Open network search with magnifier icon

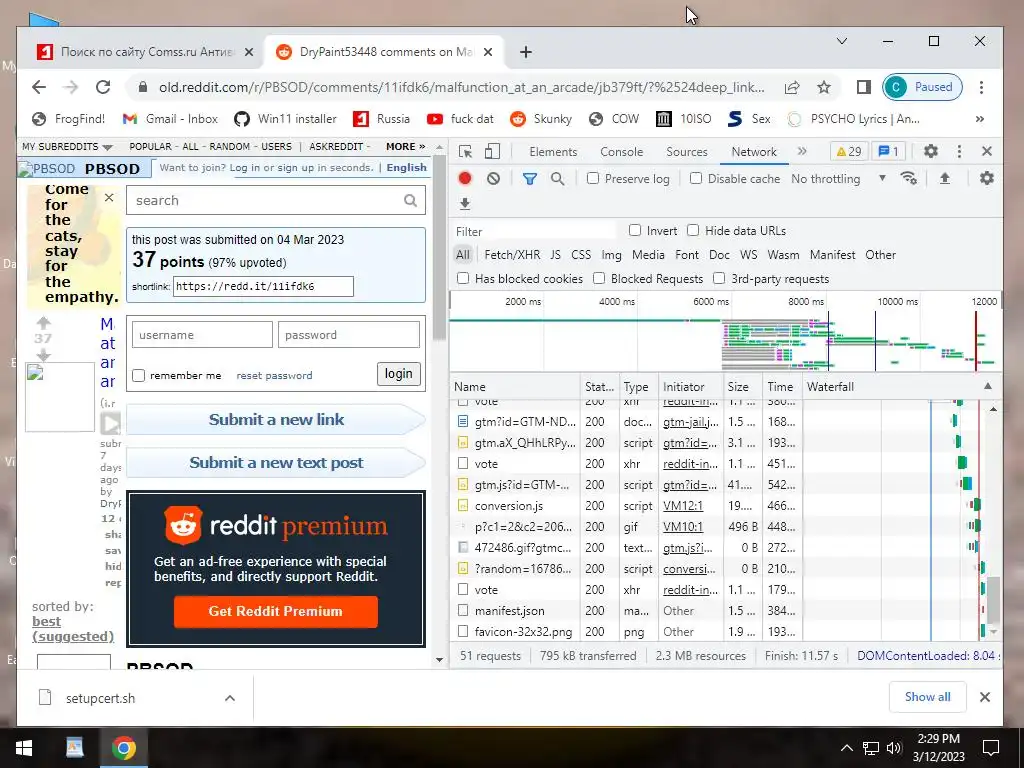pos(557,178)
